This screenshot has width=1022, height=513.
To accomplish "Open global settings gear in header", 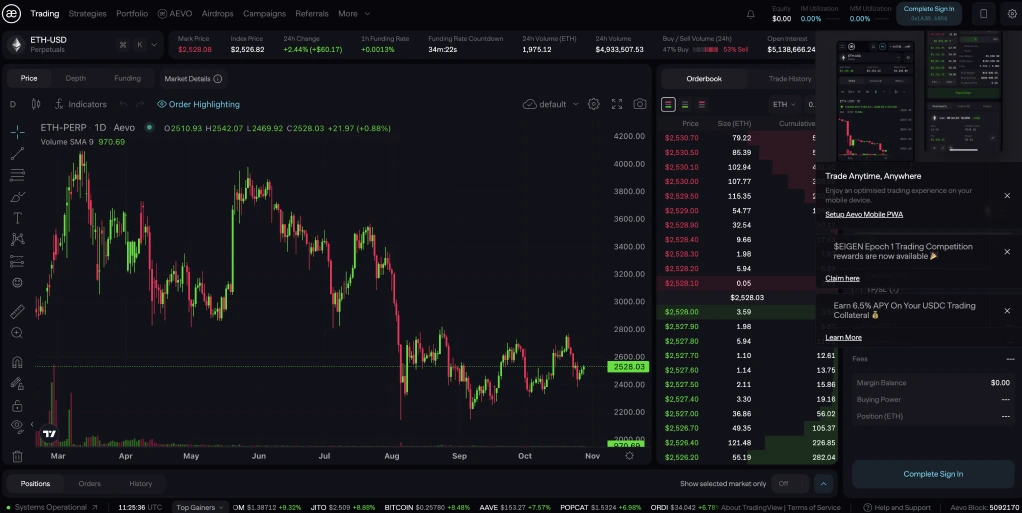I will point(1012,13).
